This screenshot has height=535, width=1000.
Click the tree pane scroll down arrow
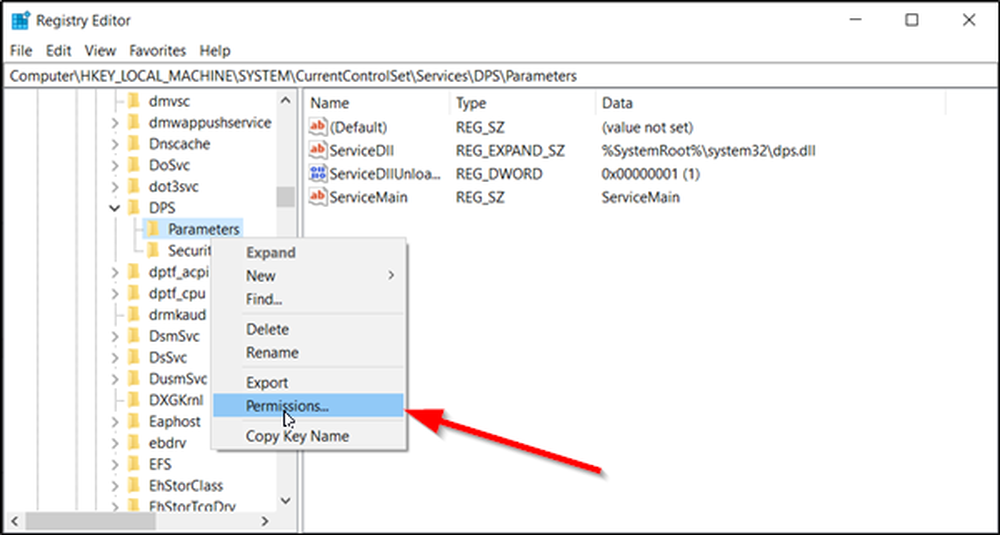(285, 499)
